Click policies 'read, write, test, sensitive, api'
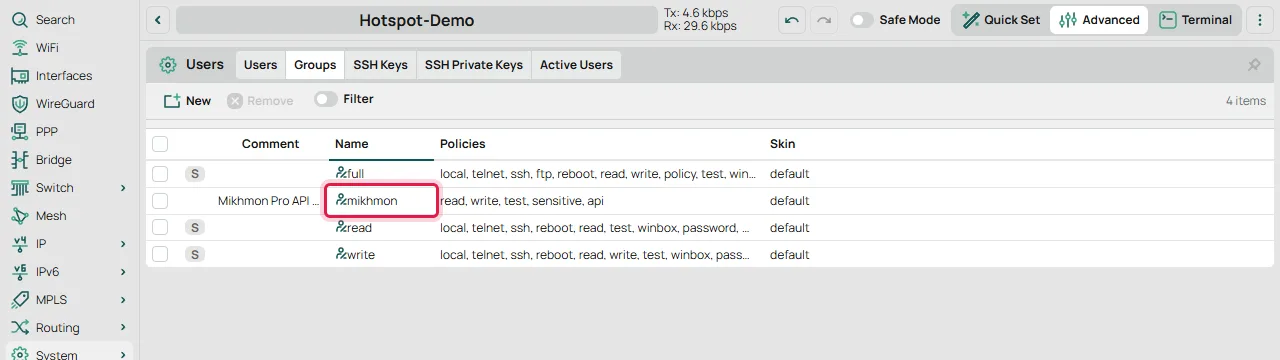 [x=522, y=201]
